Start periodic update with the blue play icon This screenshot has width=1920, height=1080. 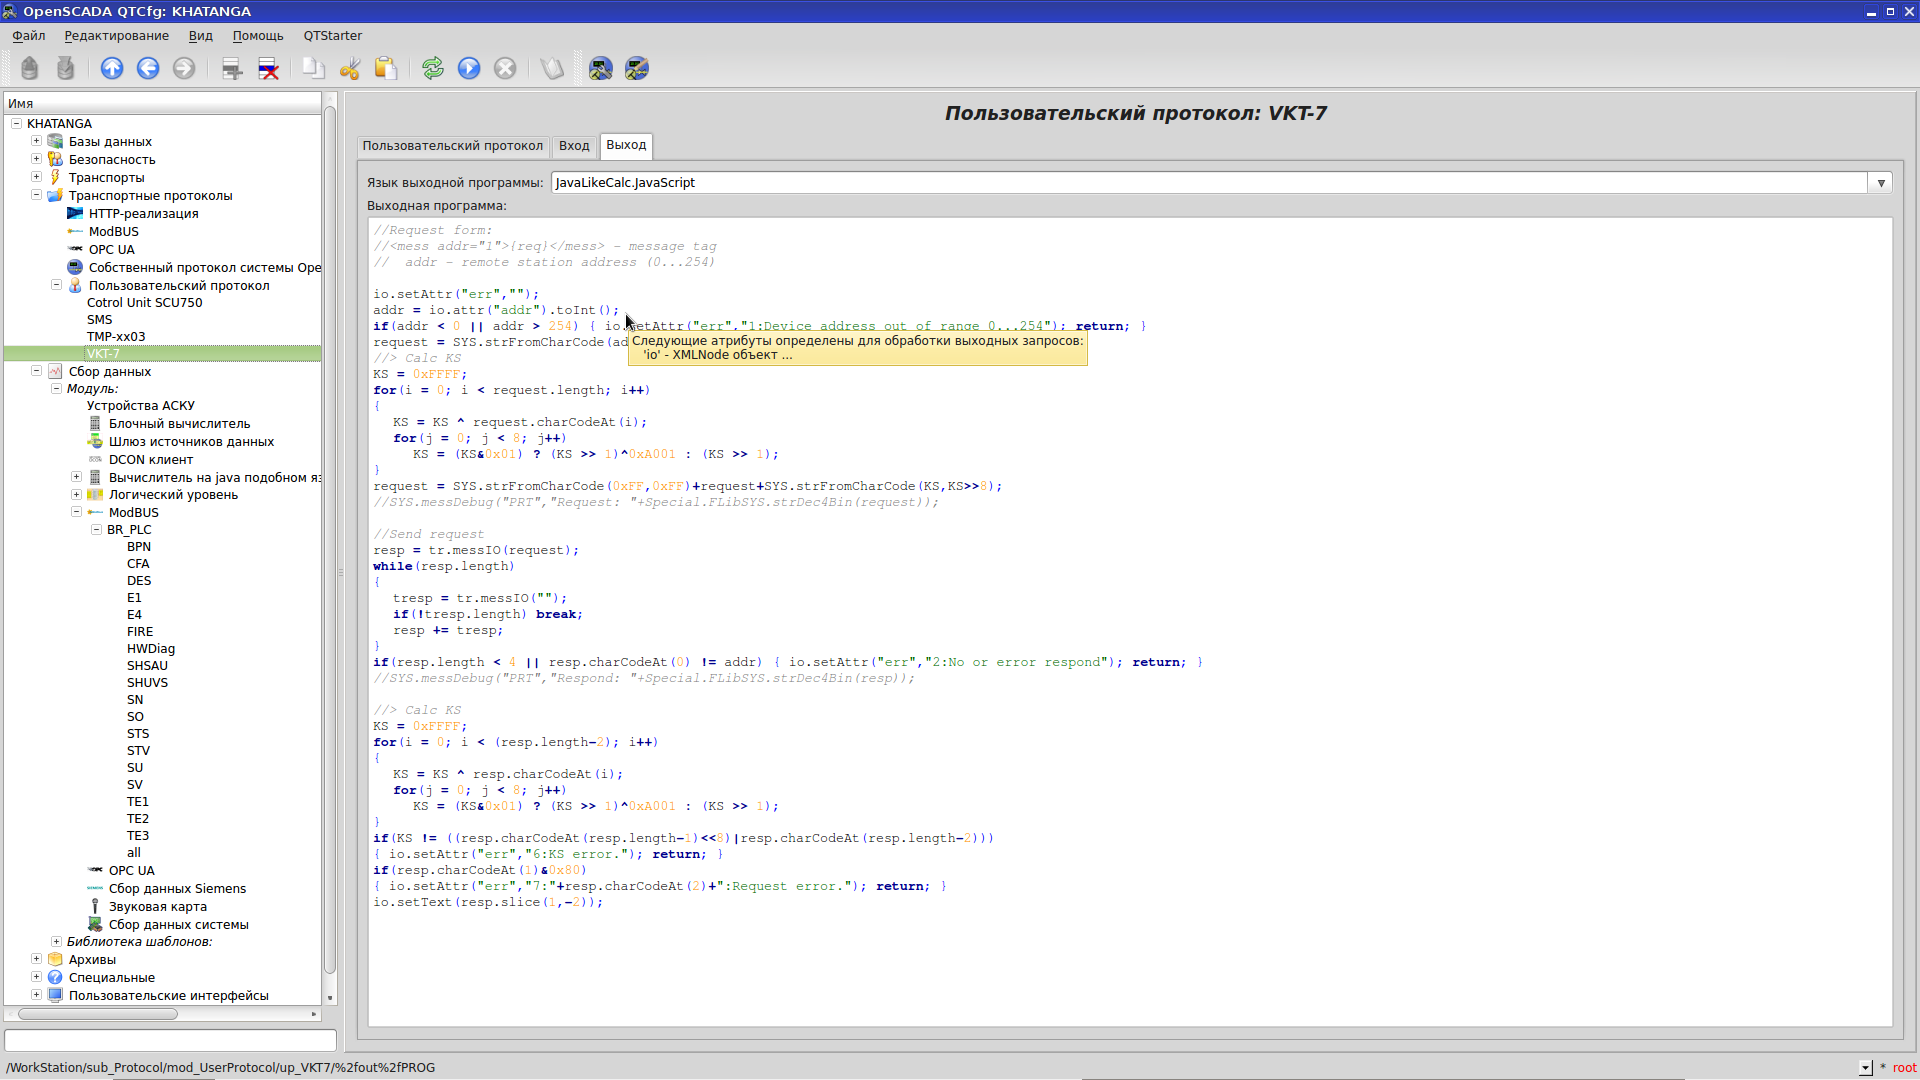pos(469,68)
